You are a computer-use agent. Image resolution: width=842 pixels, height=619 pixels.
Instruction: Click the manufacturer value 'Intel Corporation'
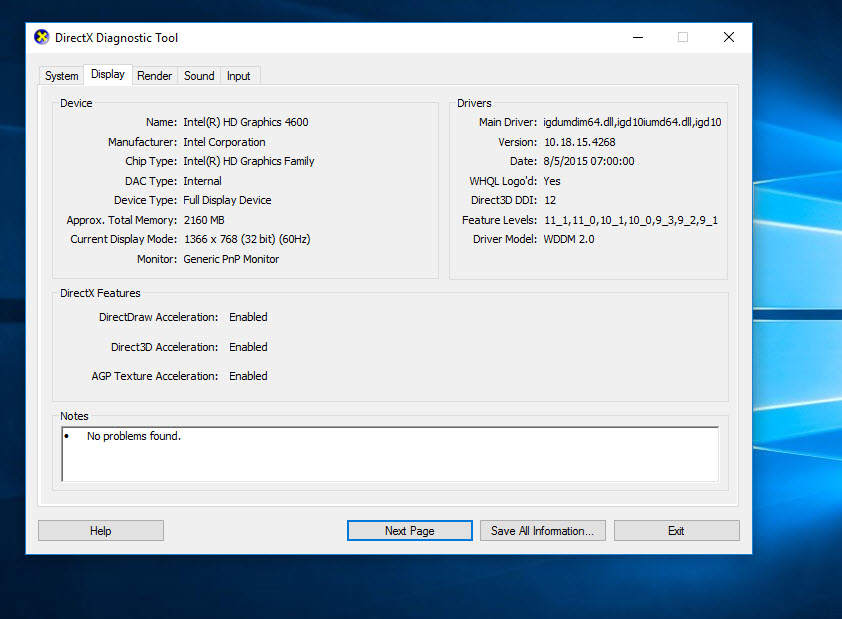tap(224, 142)
